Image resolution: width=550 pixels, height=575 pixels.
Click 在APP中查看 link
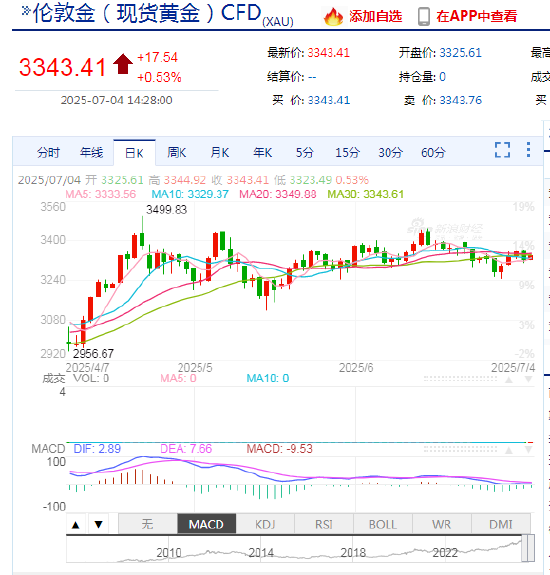tap(477, 17)
